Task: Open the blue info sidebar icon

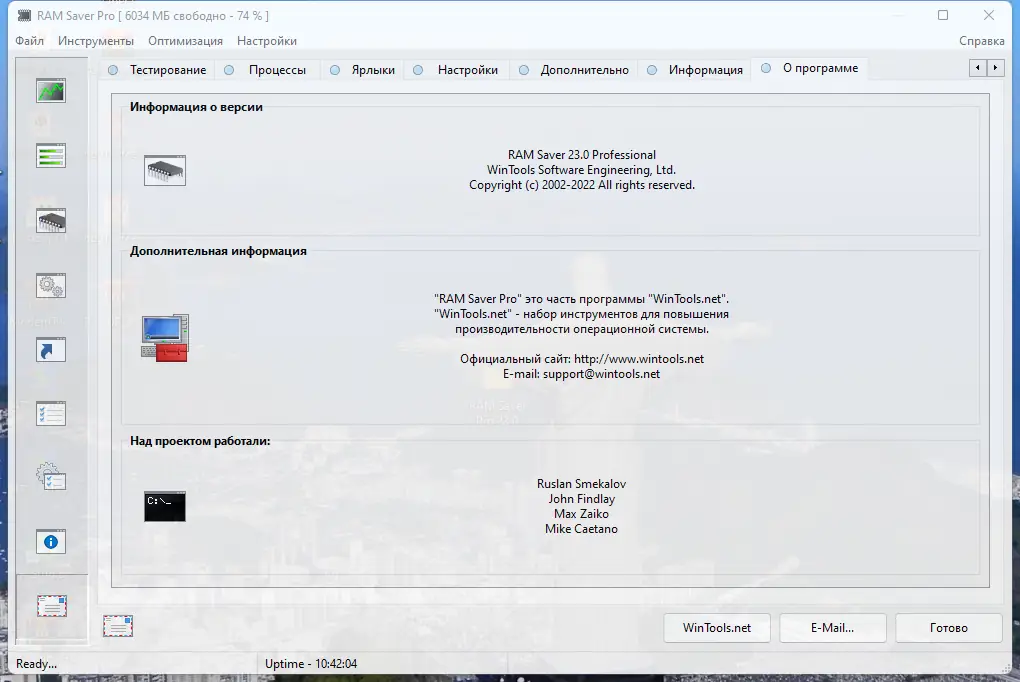Action: tap(51, 542)
